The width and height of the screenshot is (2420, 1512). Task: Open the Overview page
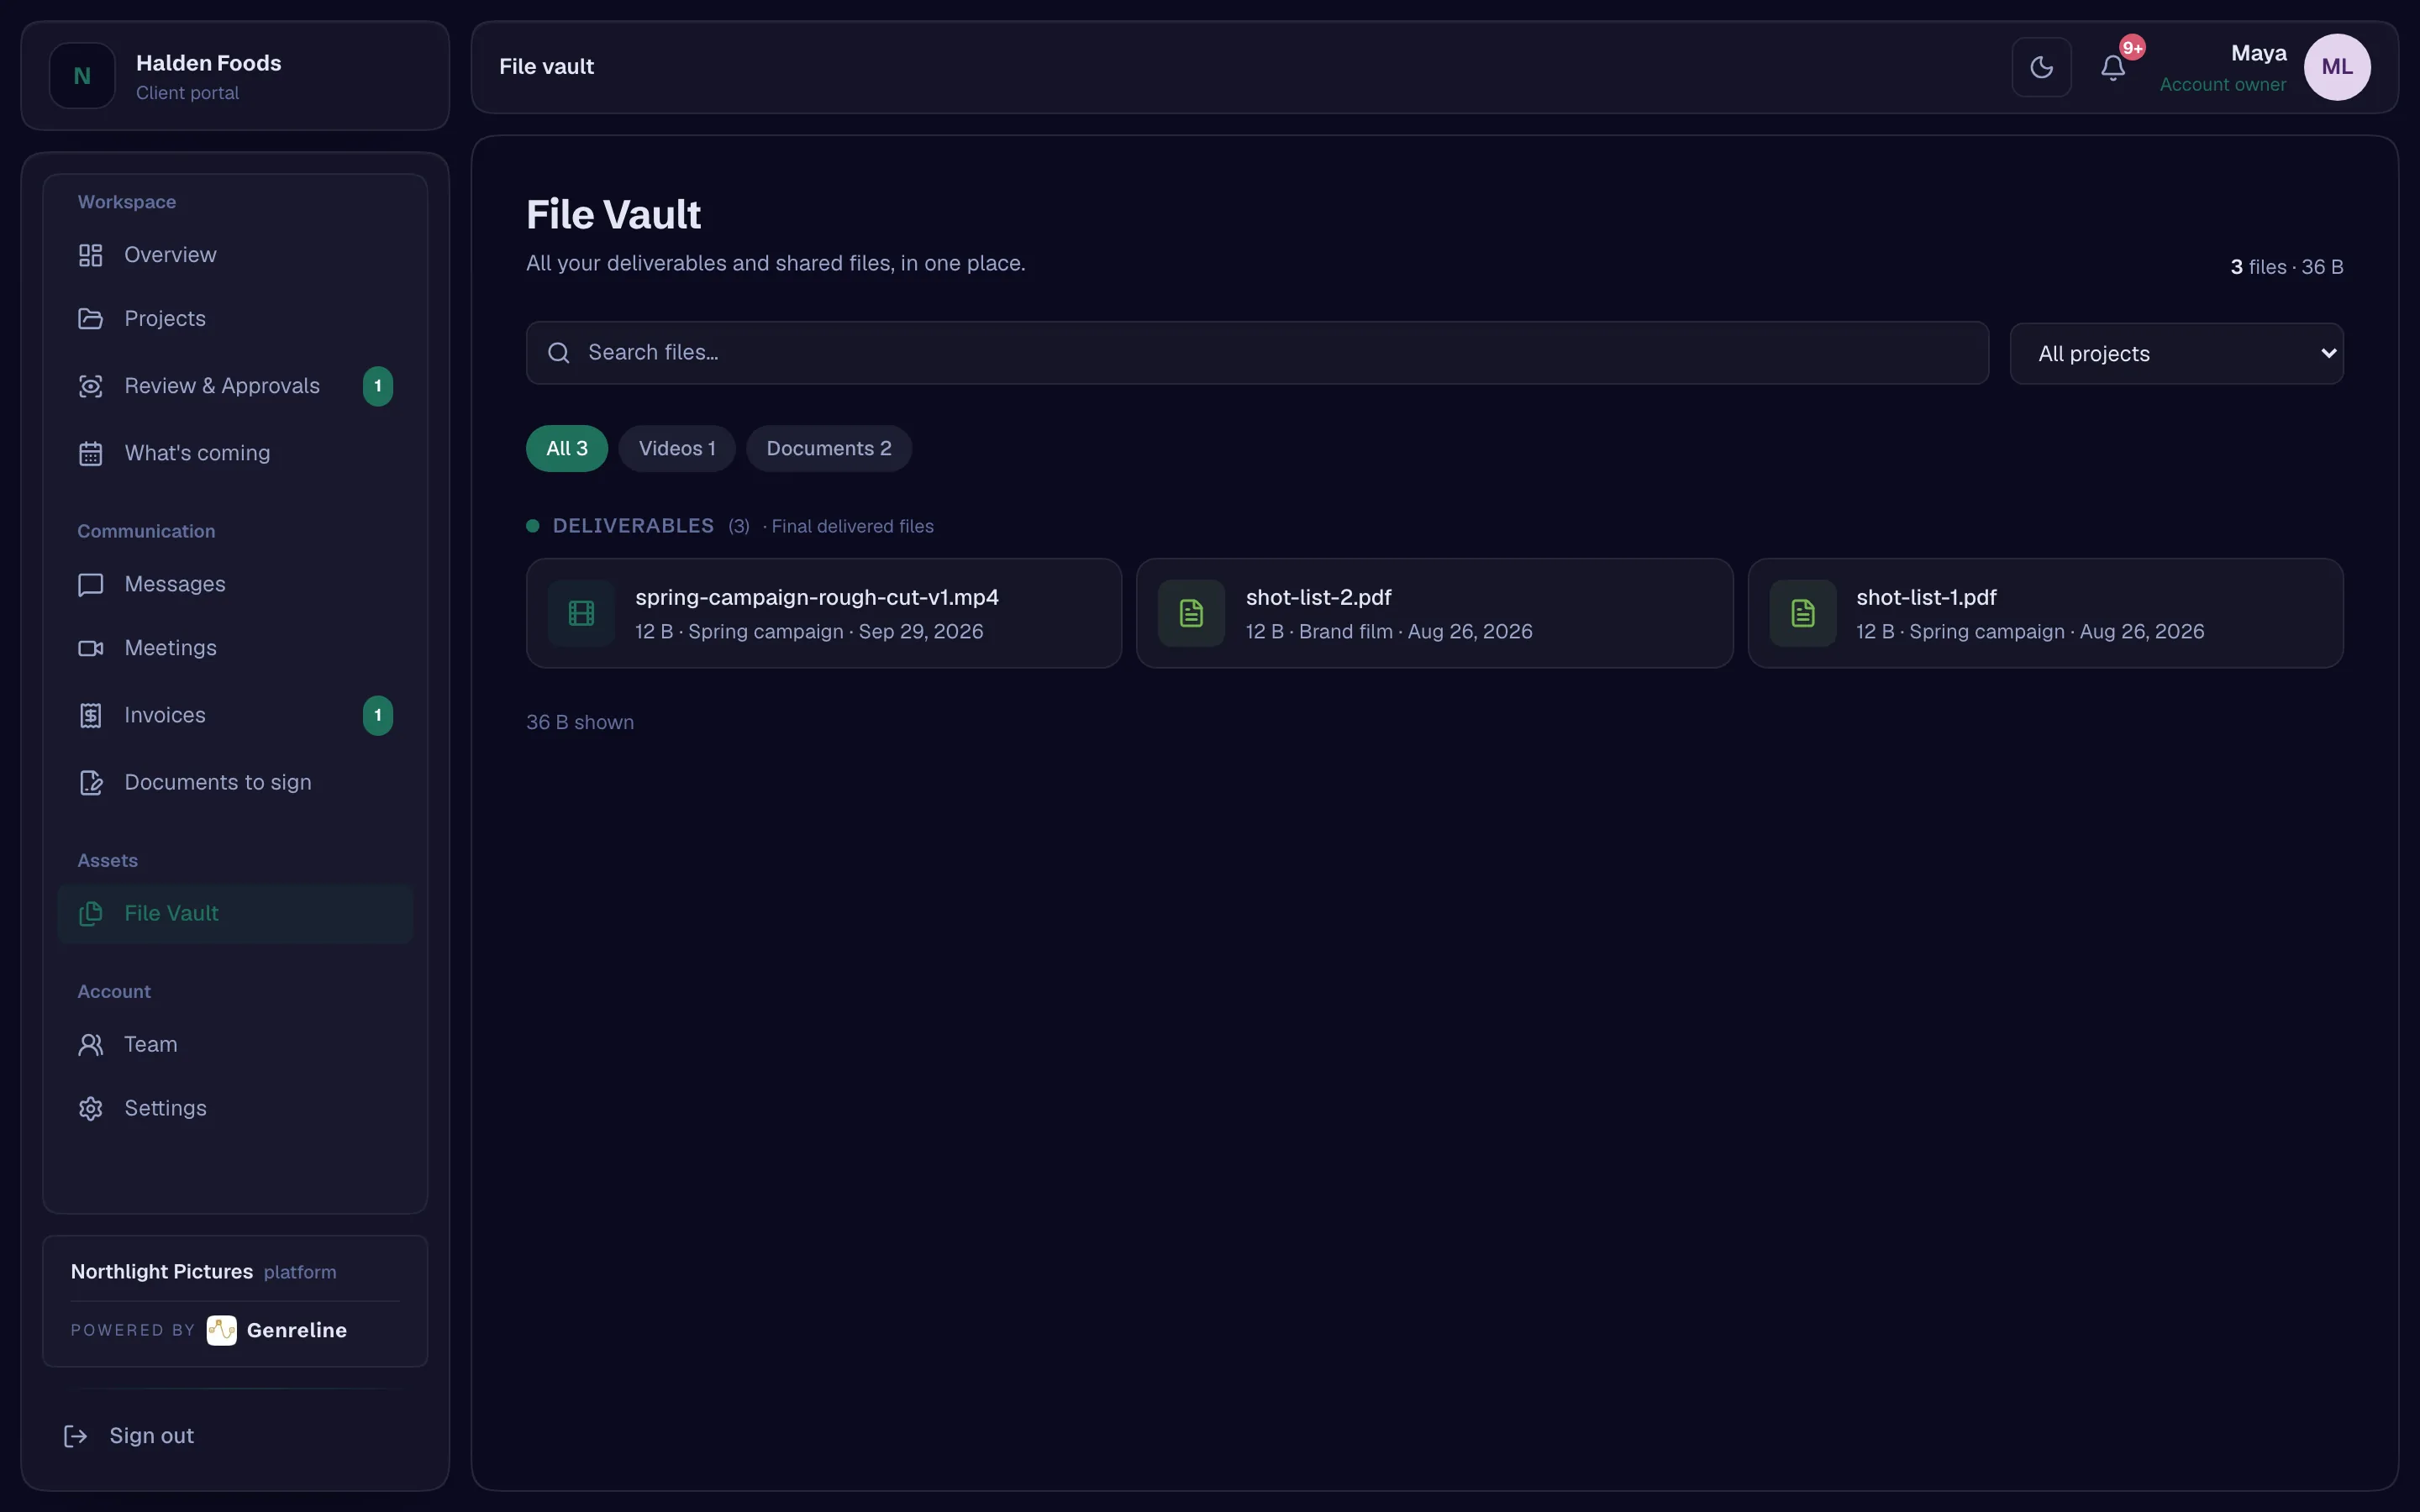coord(235,255)
